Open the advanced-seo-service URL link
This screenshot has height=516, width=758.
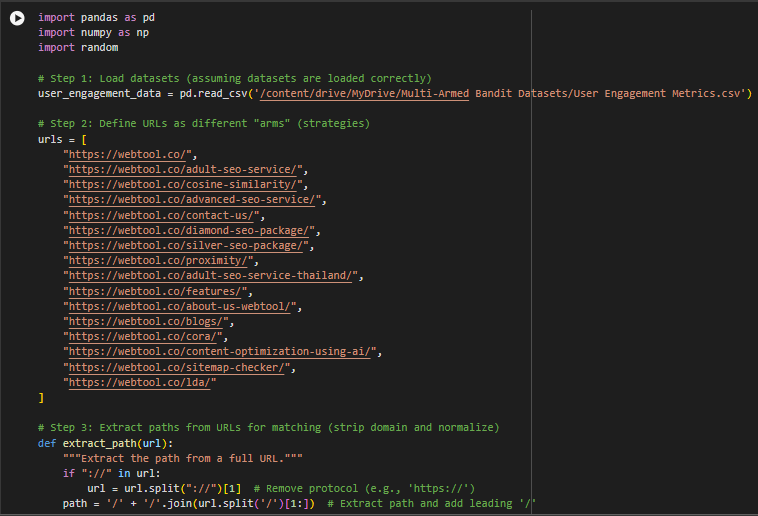coord(192,199)
